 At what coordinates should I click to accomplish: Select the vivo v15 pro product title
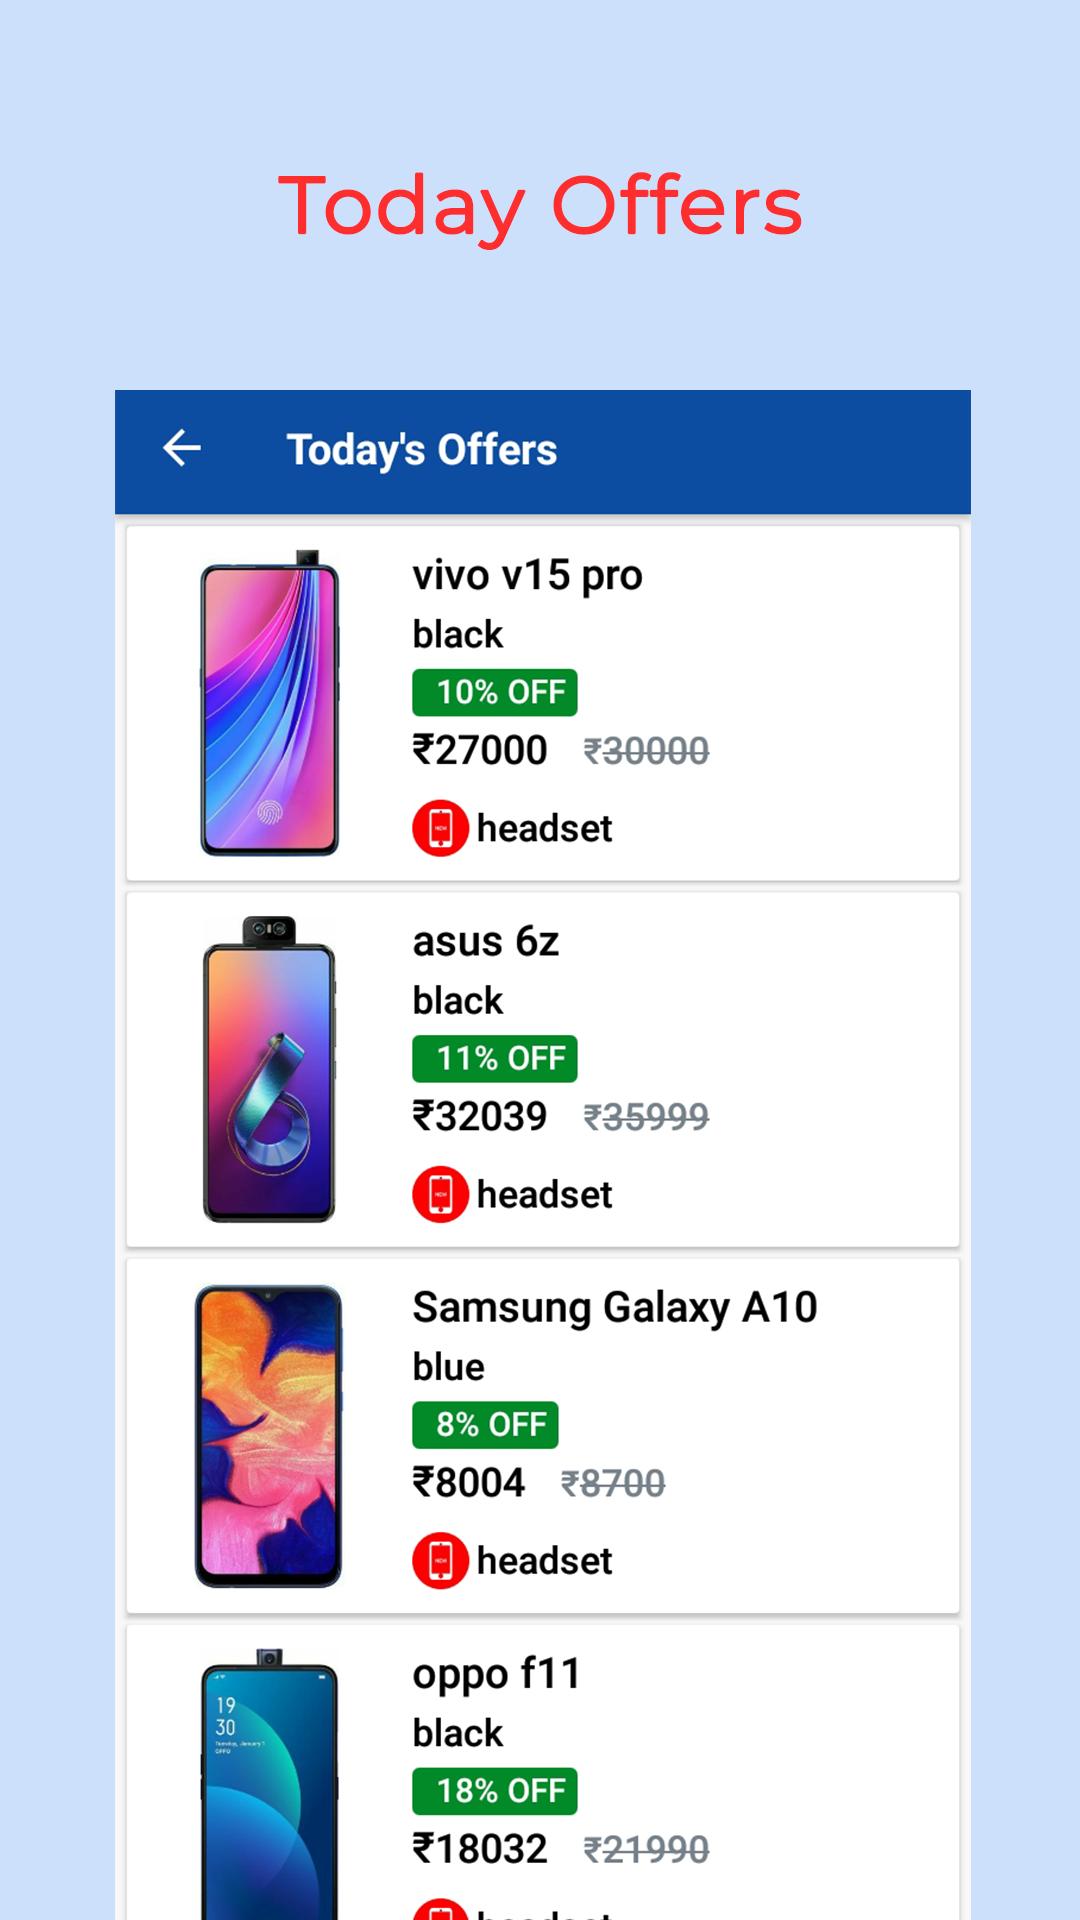click(527, 576)
